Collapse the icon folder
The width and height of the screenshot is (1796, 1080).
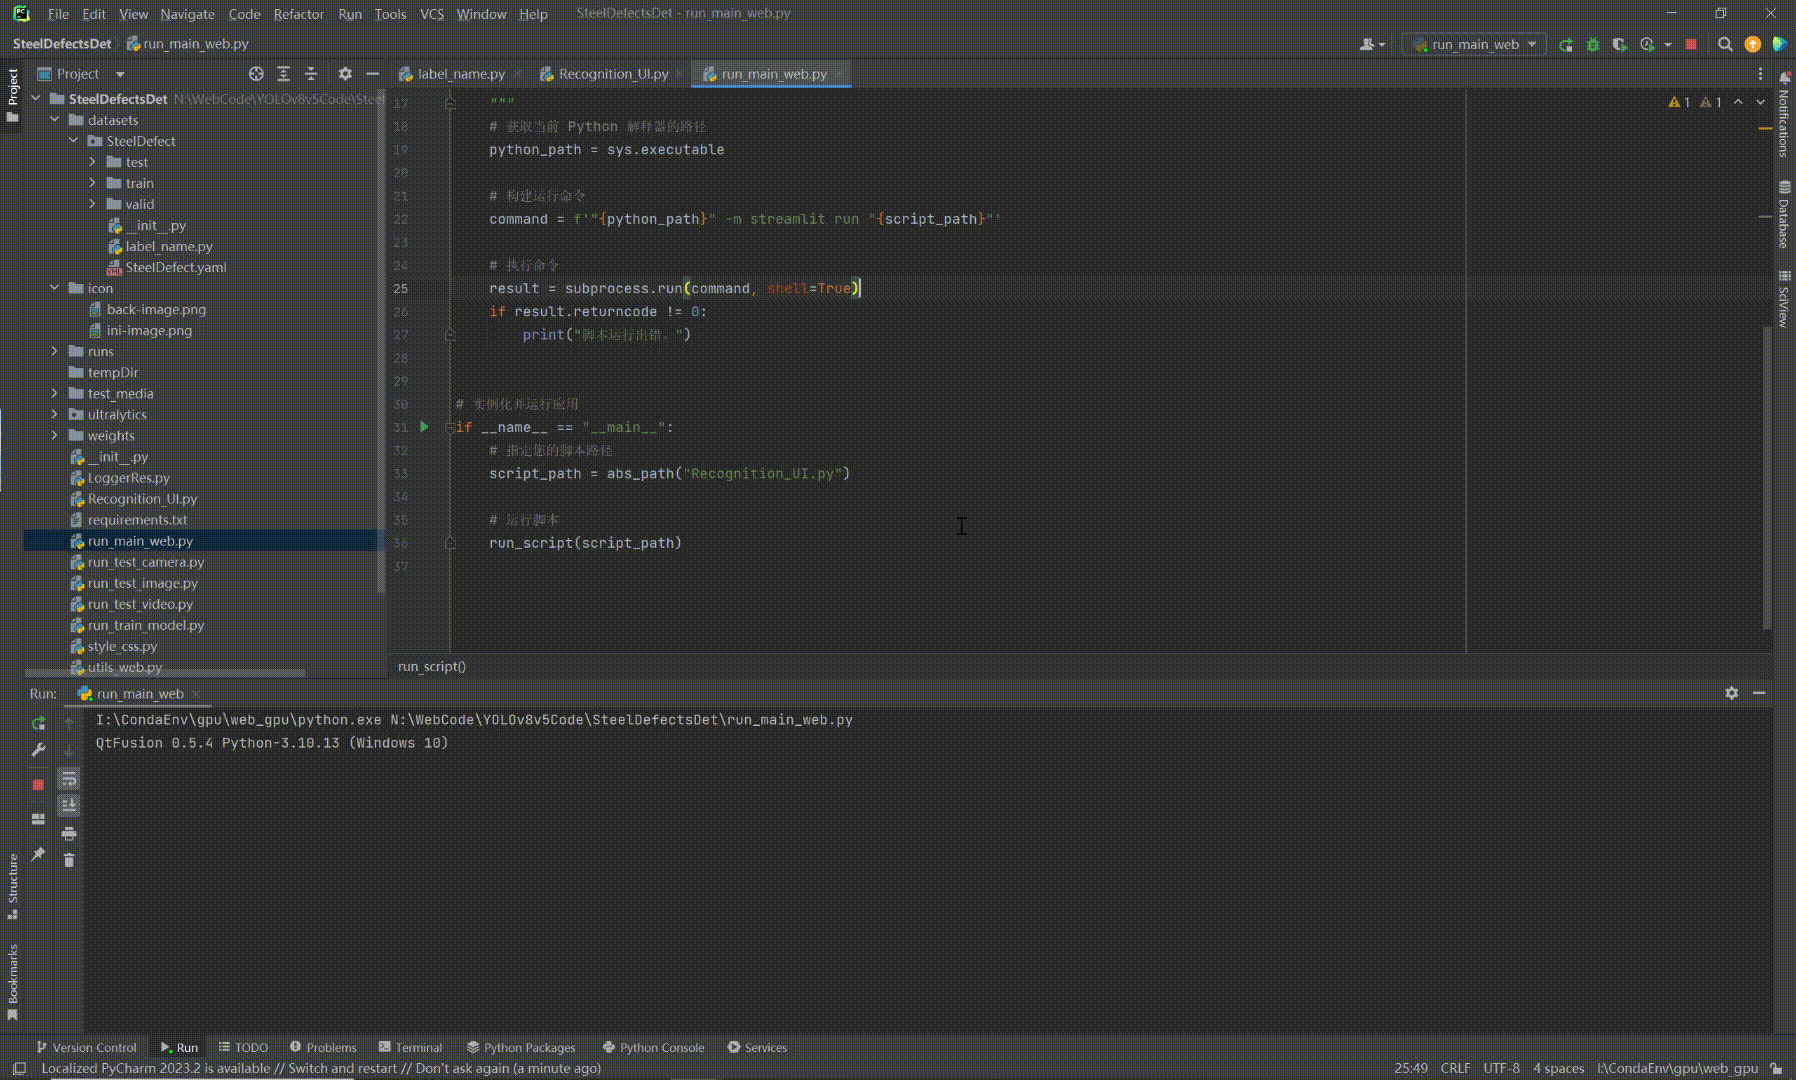pos(55,288)
